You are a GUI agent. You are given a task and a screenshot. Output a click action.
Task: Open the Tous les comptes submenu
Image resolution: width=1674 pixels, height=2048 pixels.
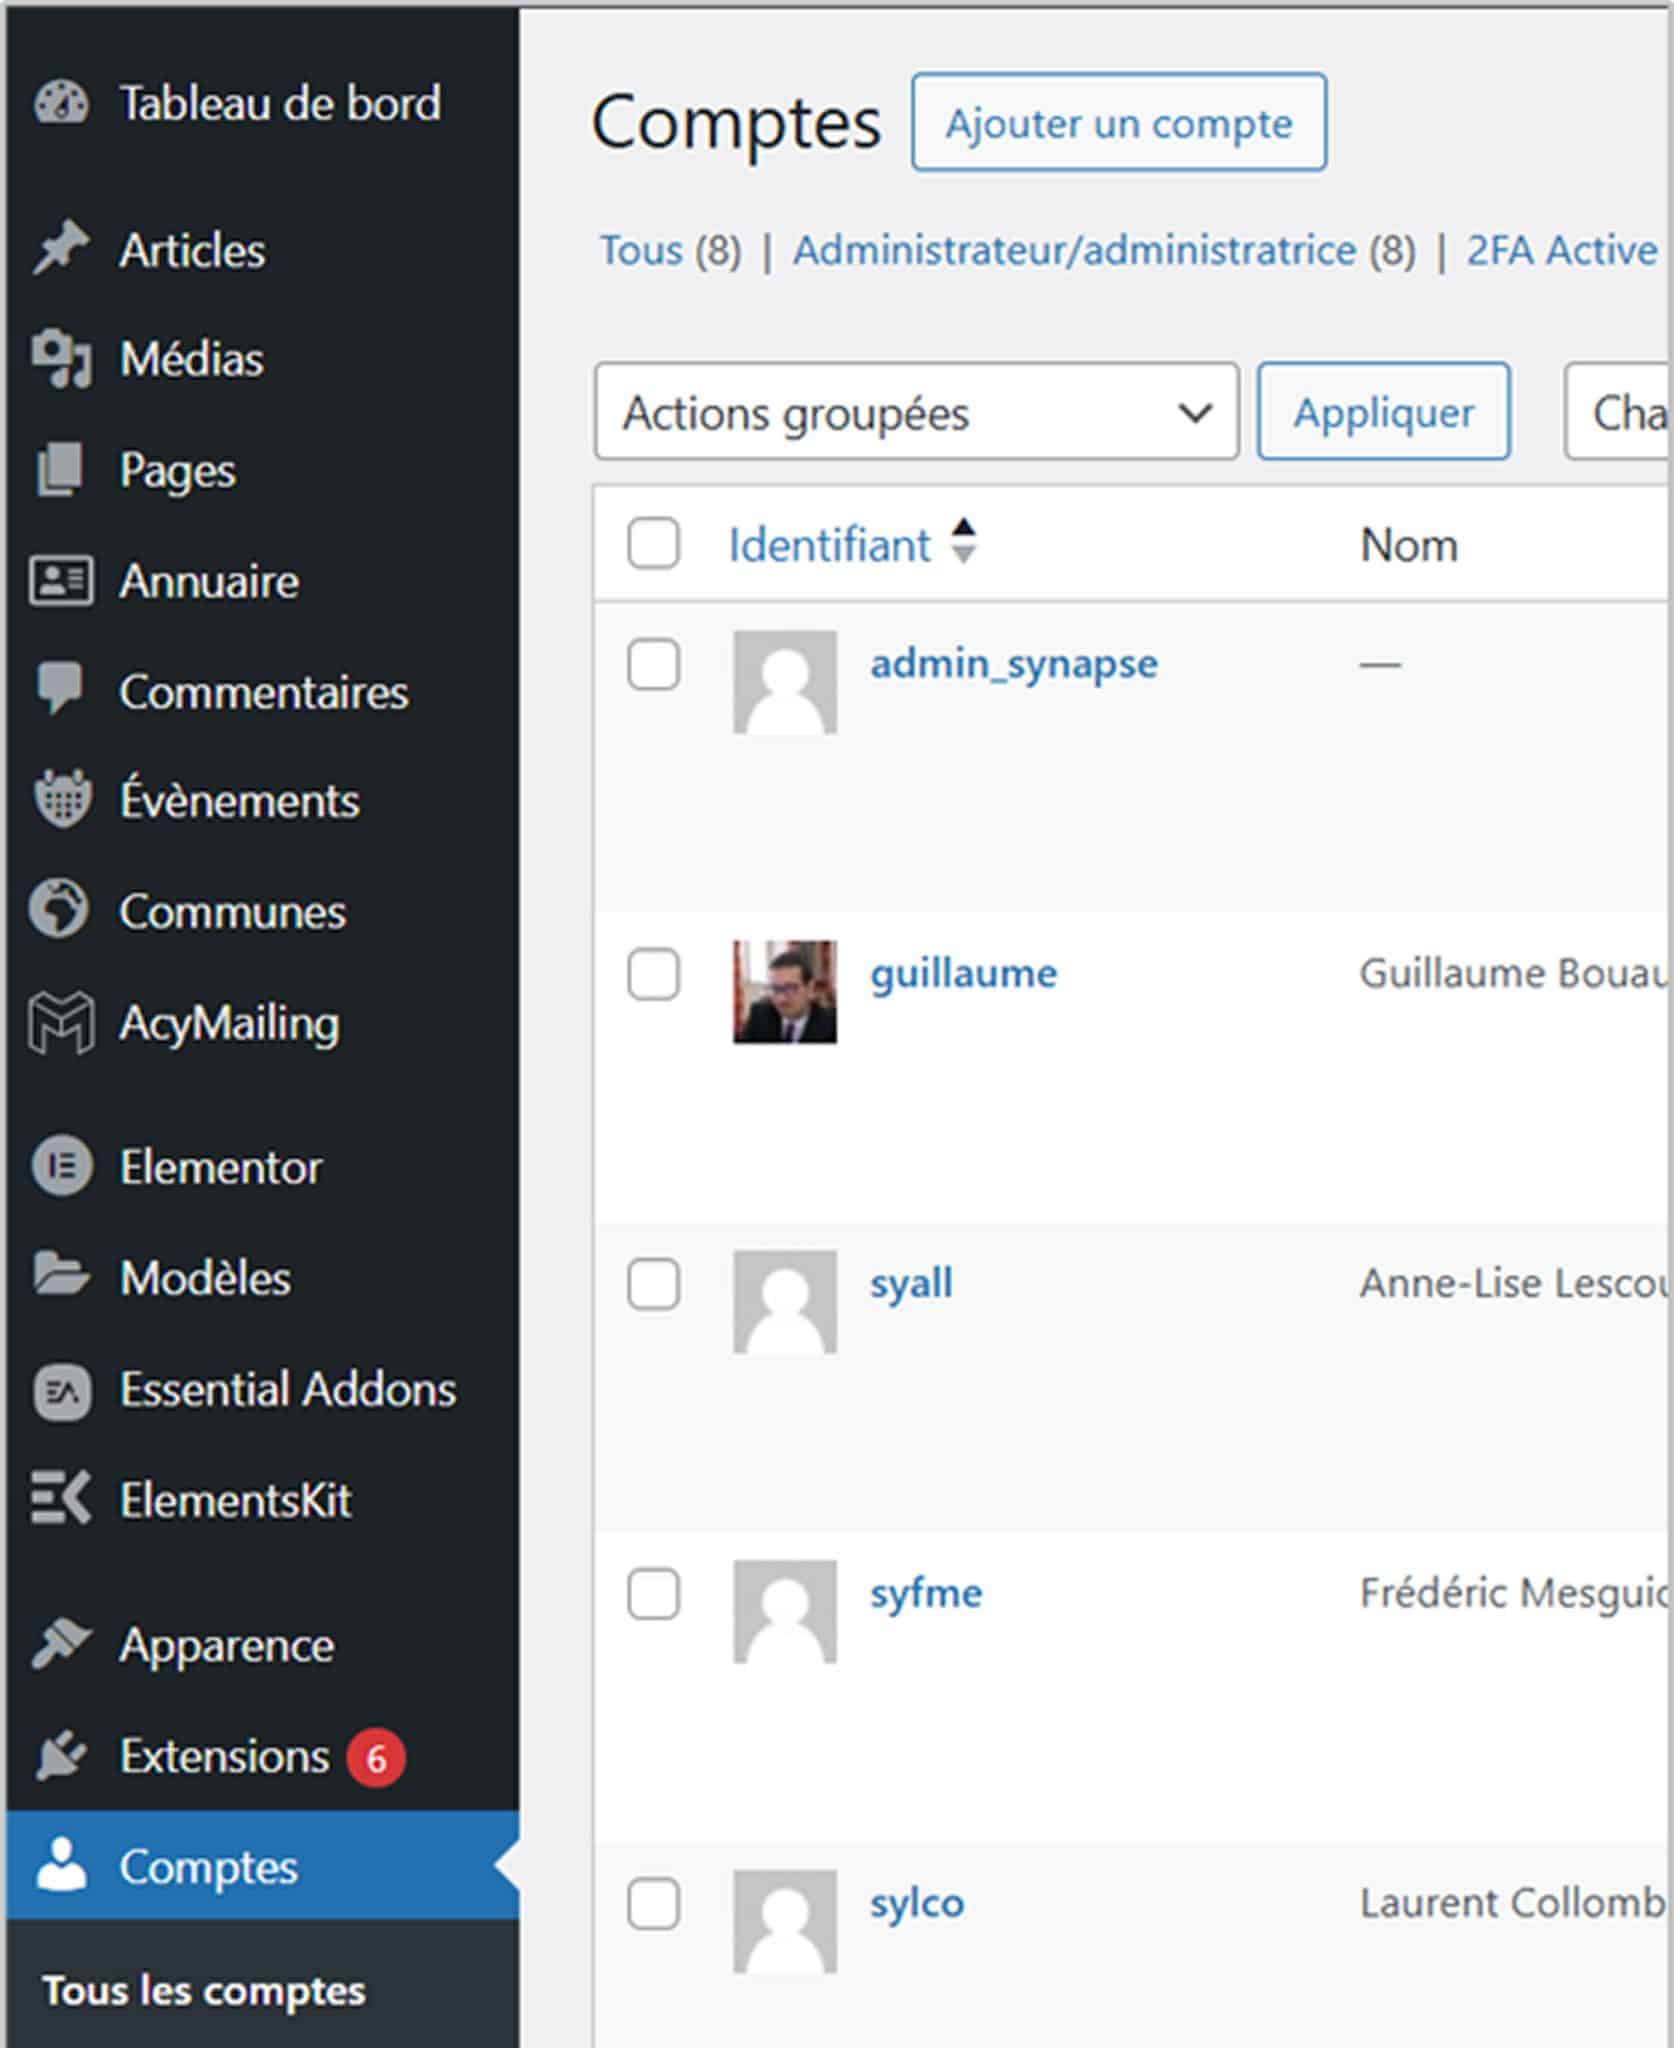click(204, 1991)
